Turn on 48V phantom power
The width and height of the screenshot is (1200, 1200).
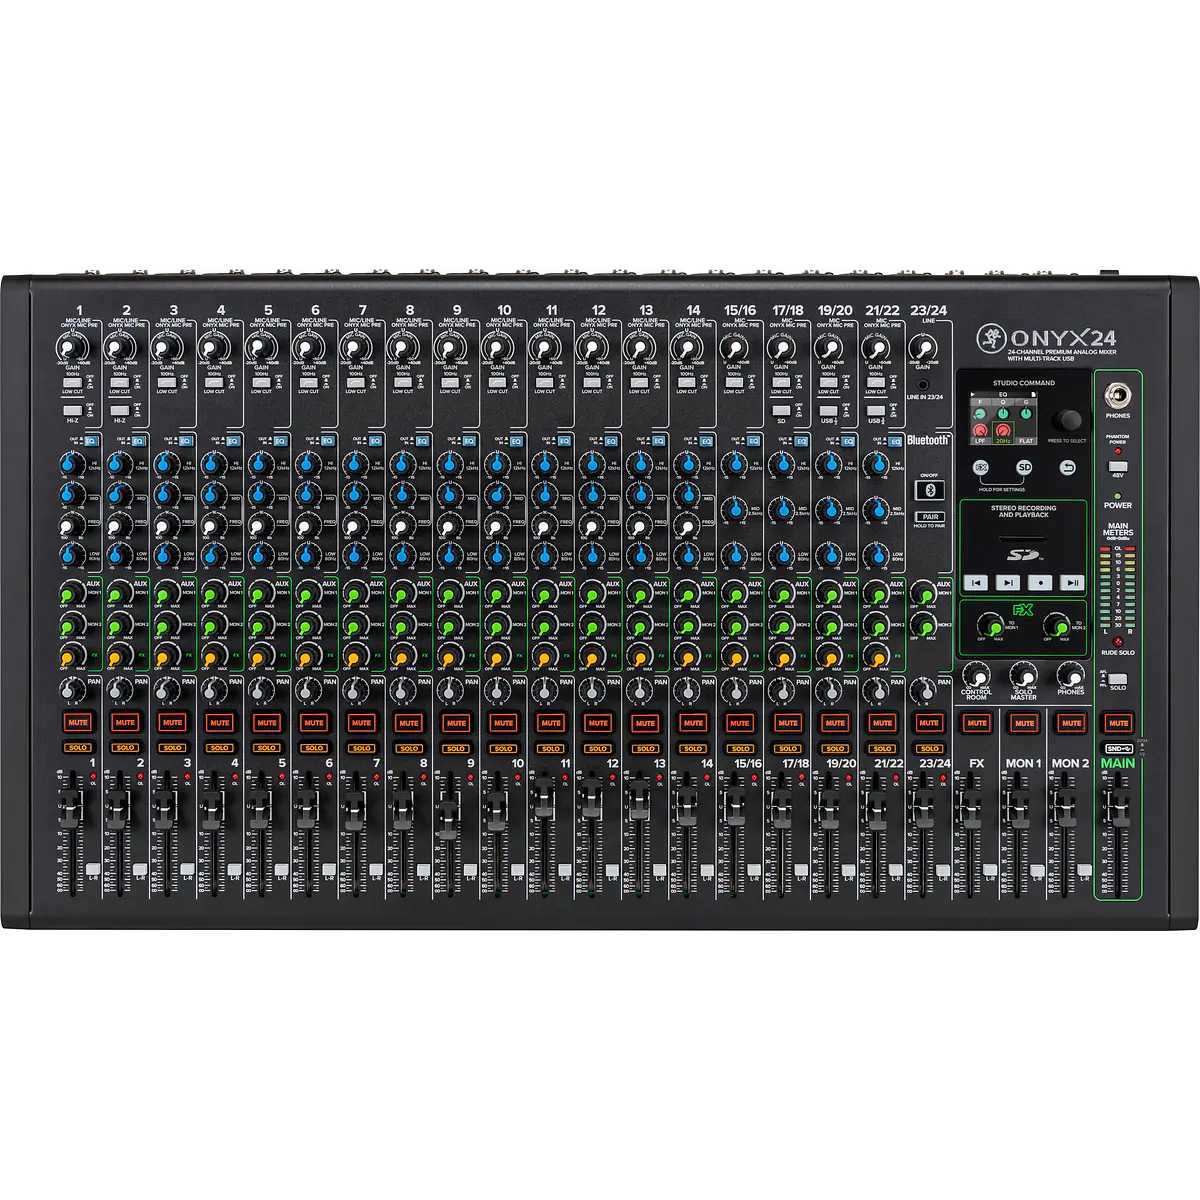1118,466
